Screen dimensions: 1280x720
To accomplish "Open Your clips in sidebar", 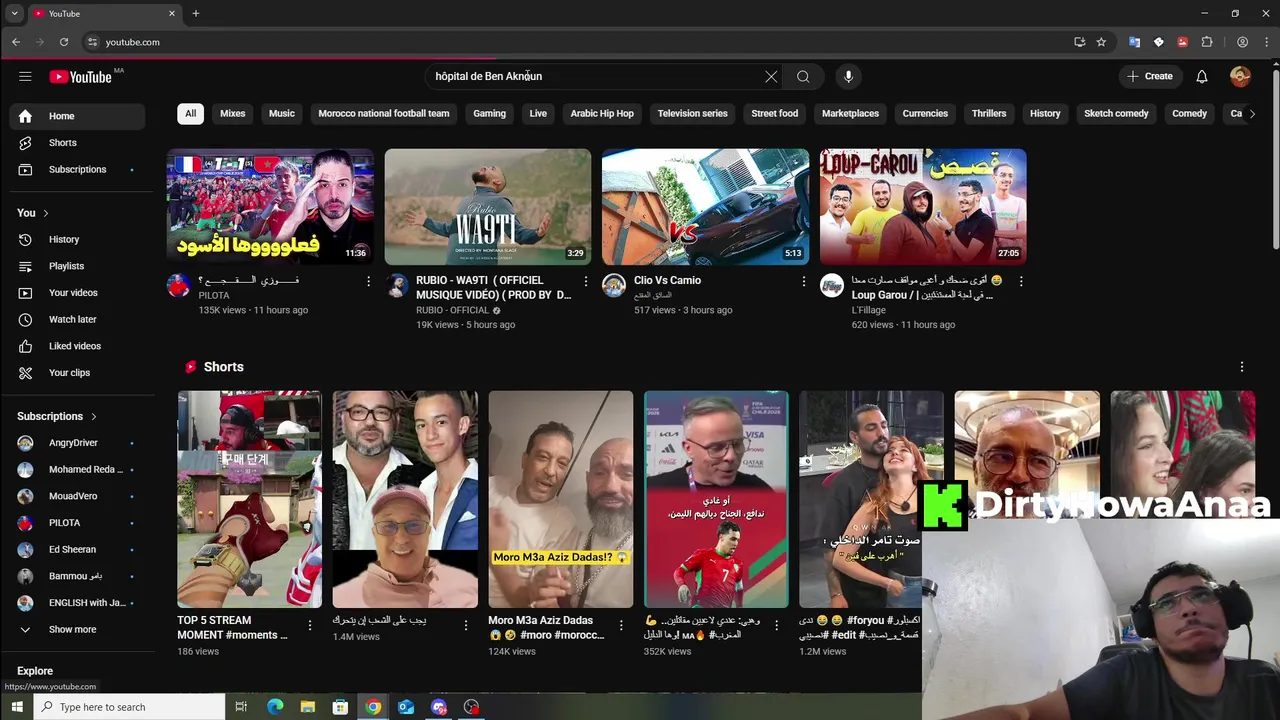I will click(x=78, y=373).
